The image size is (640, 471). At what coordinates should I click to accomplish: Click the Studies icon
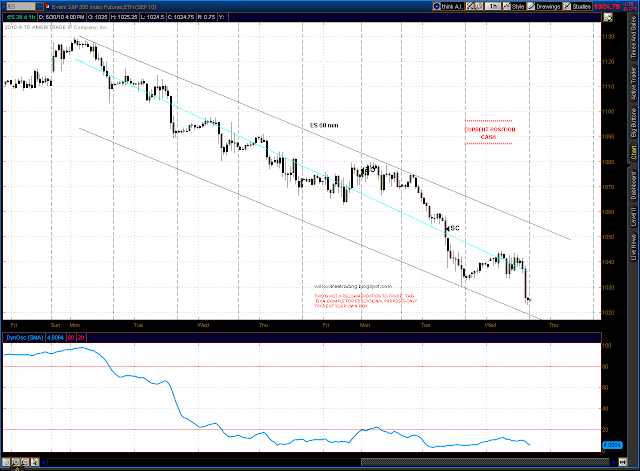[x=567, y=7]
